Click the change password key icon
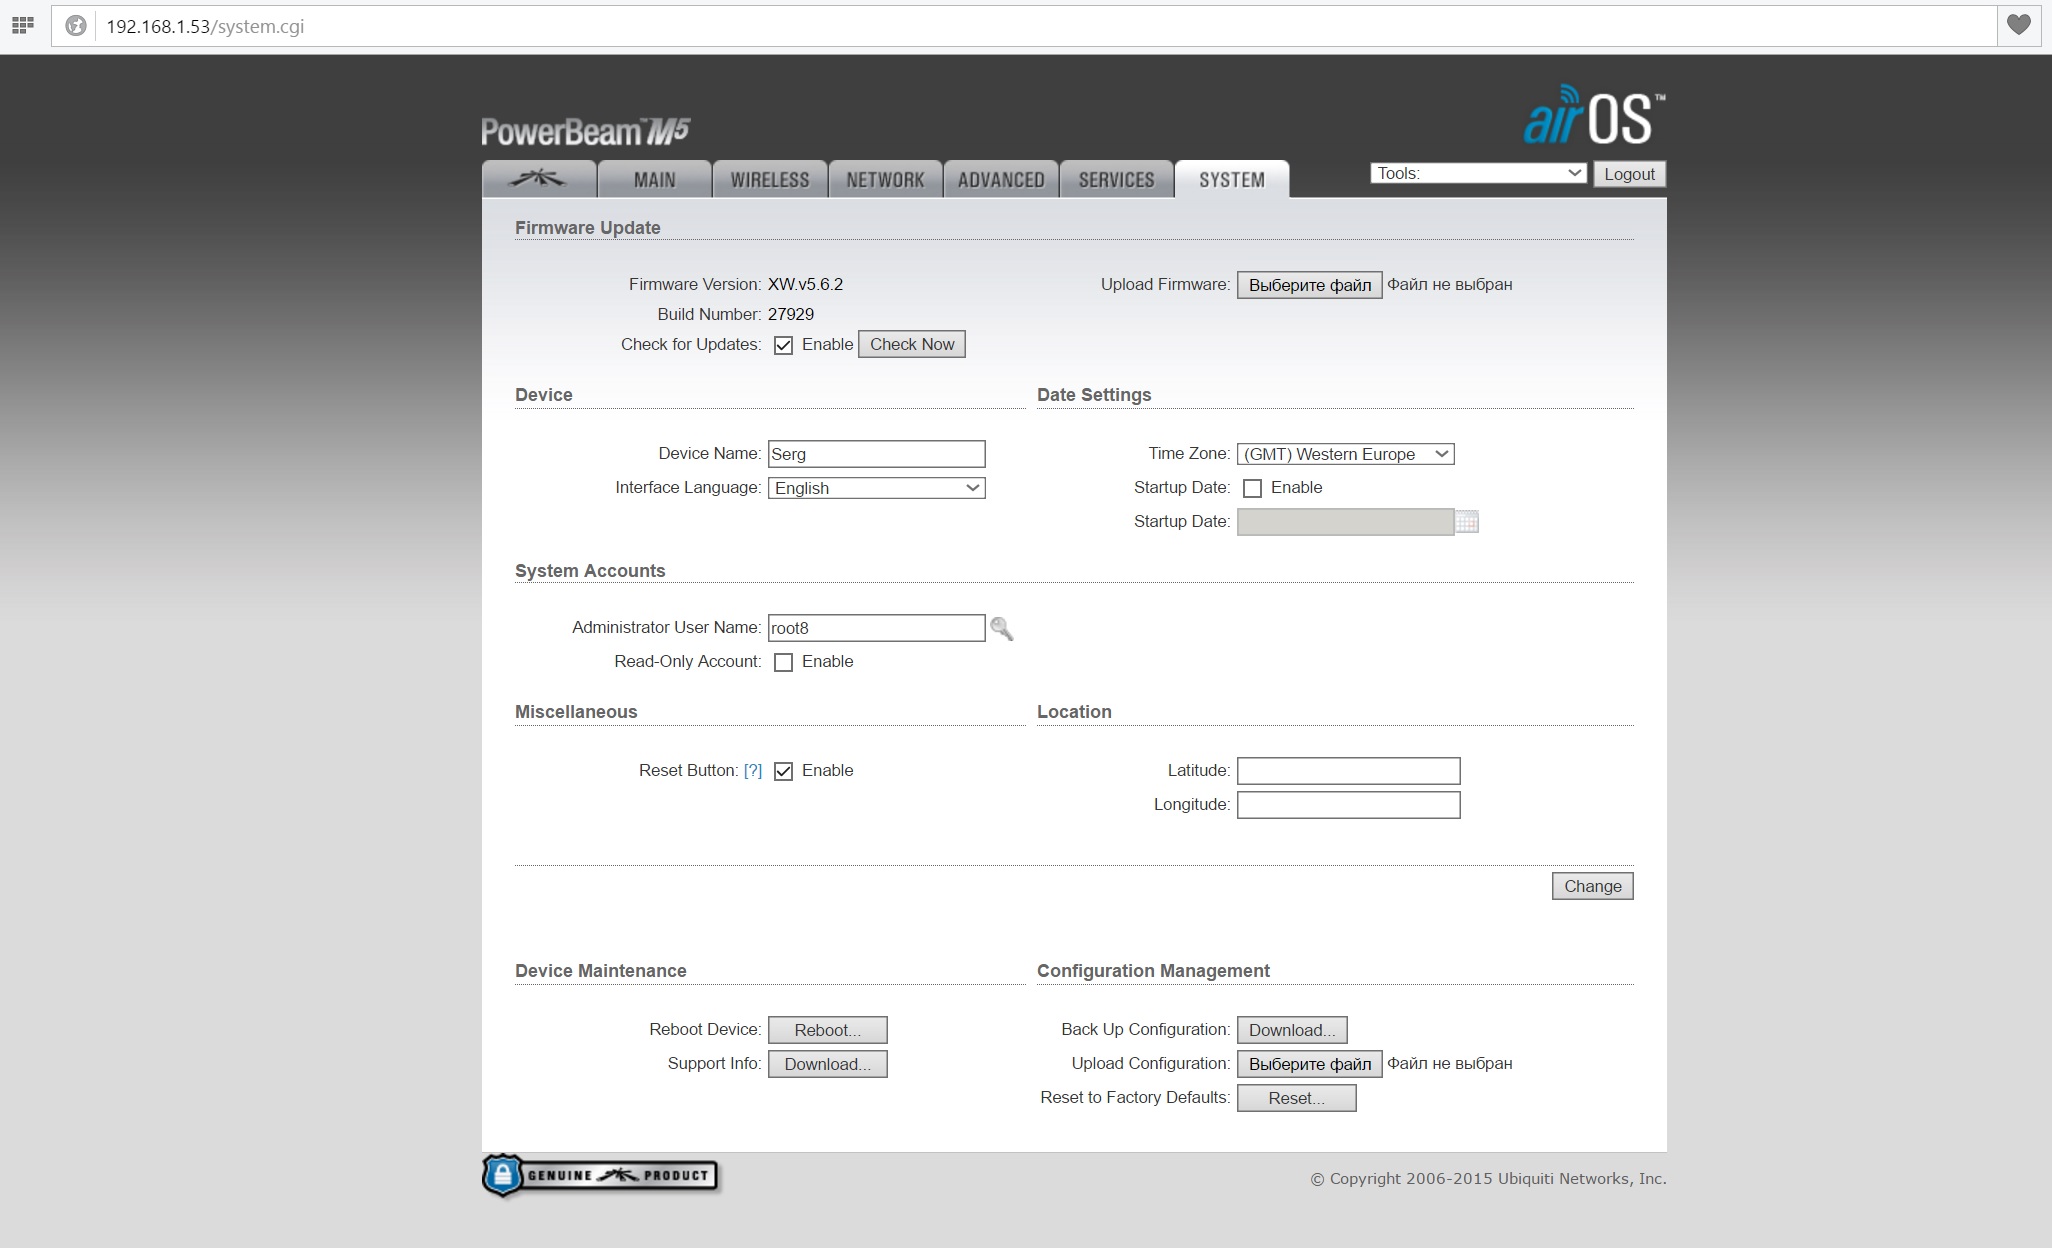This screenshot has height=1248, width=2052. 1001,628
